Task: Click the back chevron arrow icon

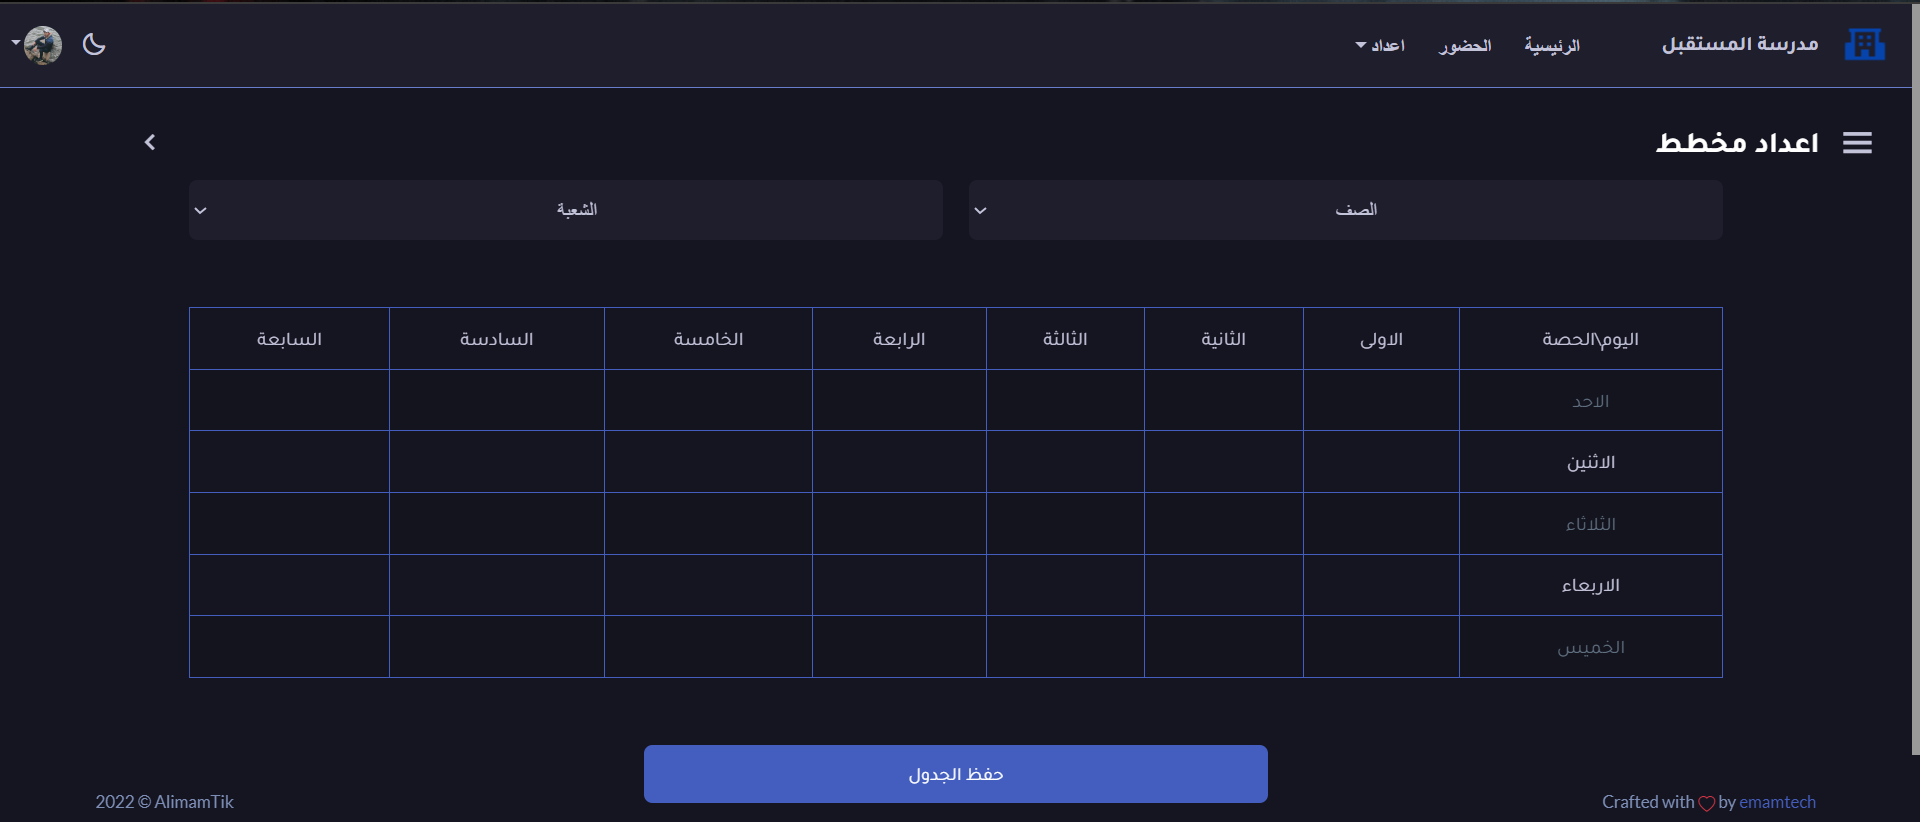Action: [150, 142]
